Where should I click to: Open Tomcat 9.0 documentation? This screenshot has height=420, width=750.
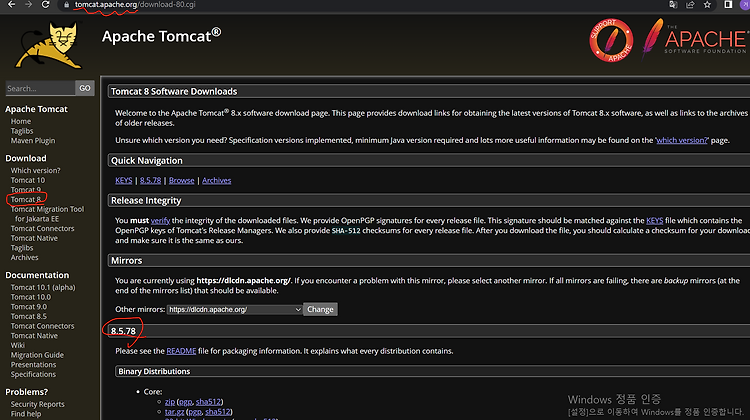coord(29,307)
